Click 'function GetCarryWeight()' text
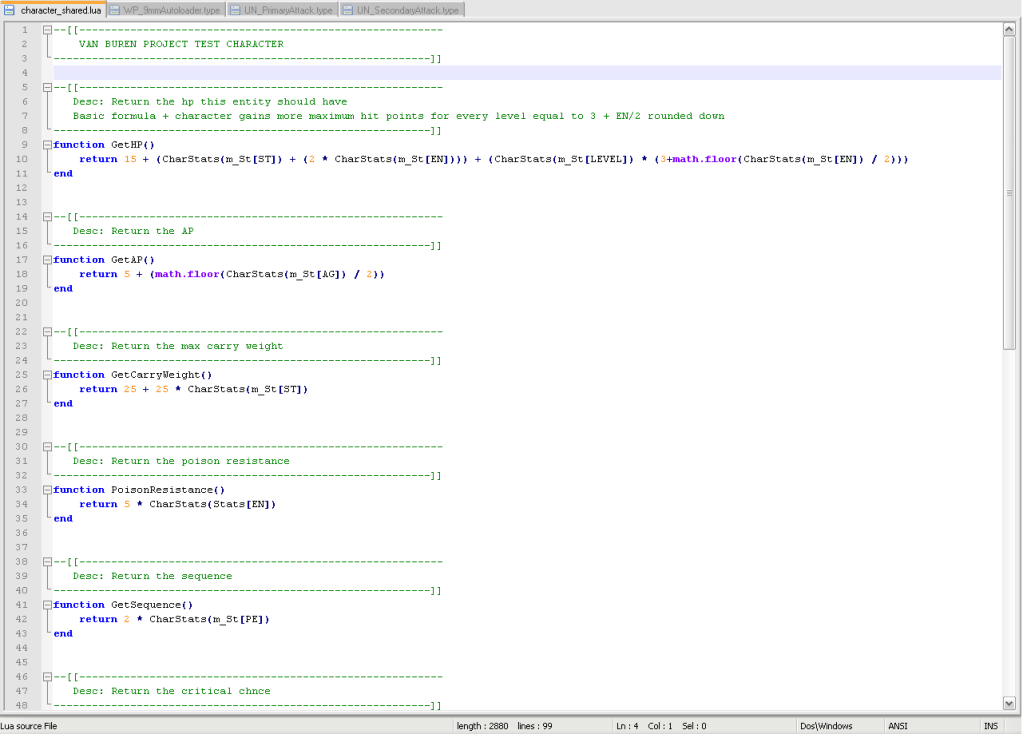Image resolution: width=1023 pixels, height=734 pixels. (132, 375)
